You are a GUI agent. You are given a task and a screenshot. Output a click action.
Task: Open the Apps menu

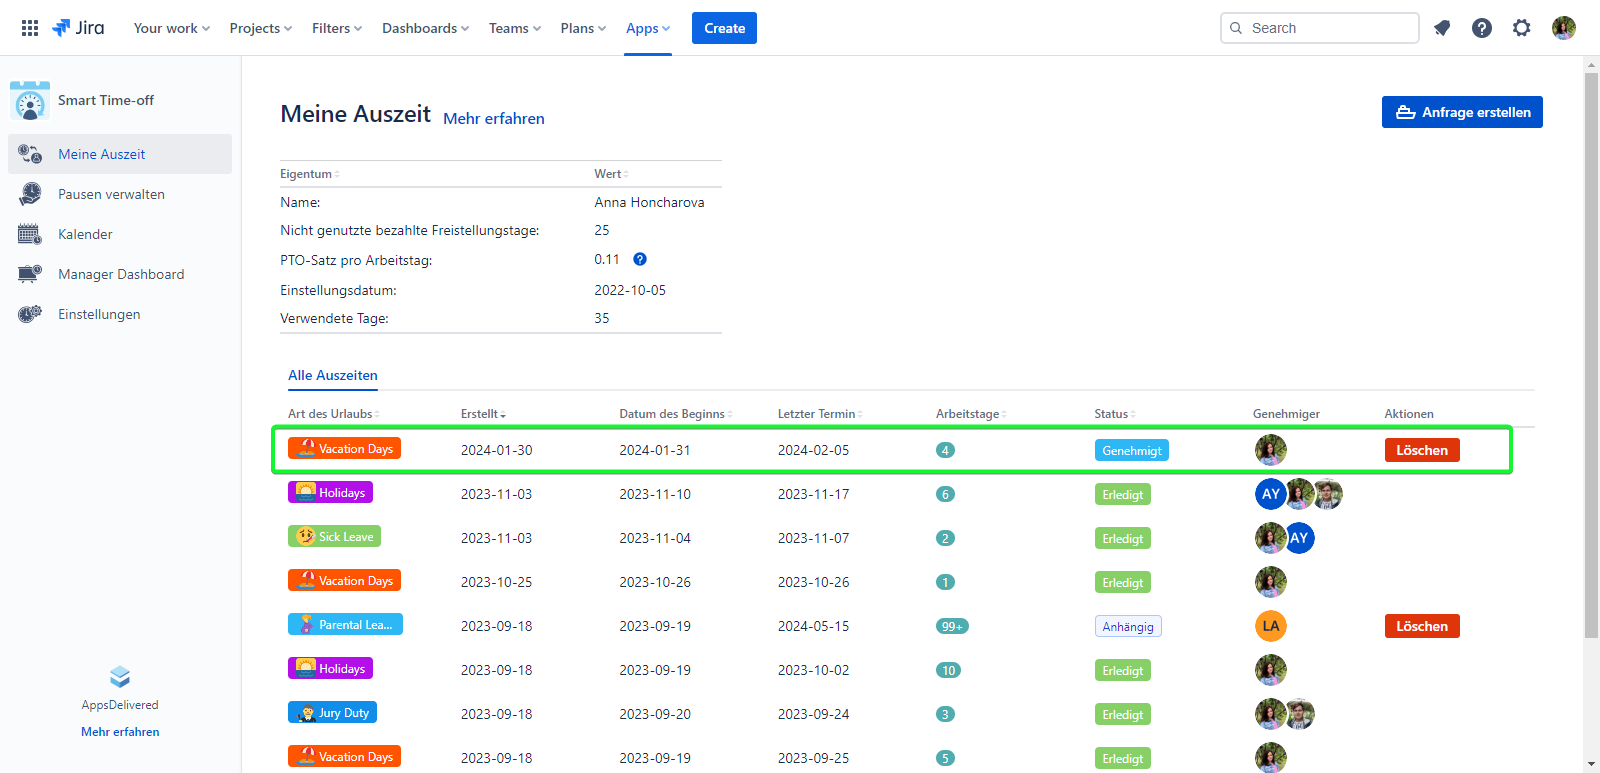(x=648, y=28)
